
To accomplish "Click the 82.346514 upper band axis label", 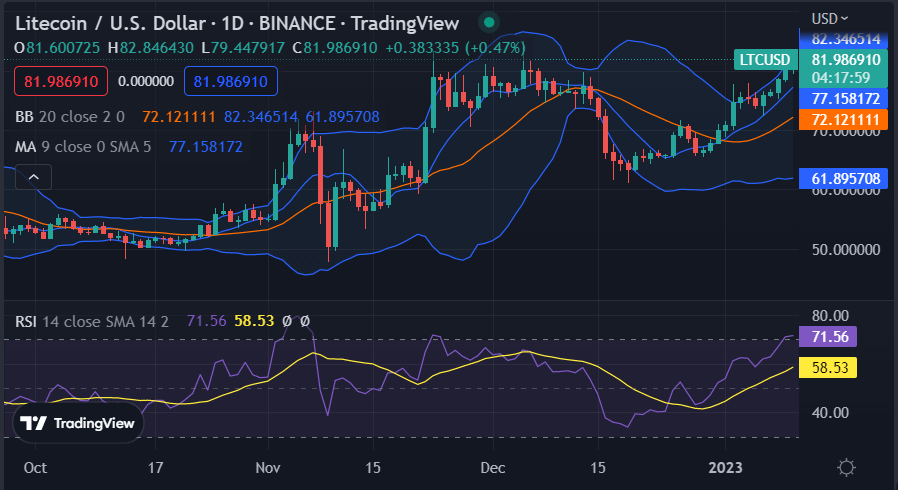I will (x=844, y=39).
